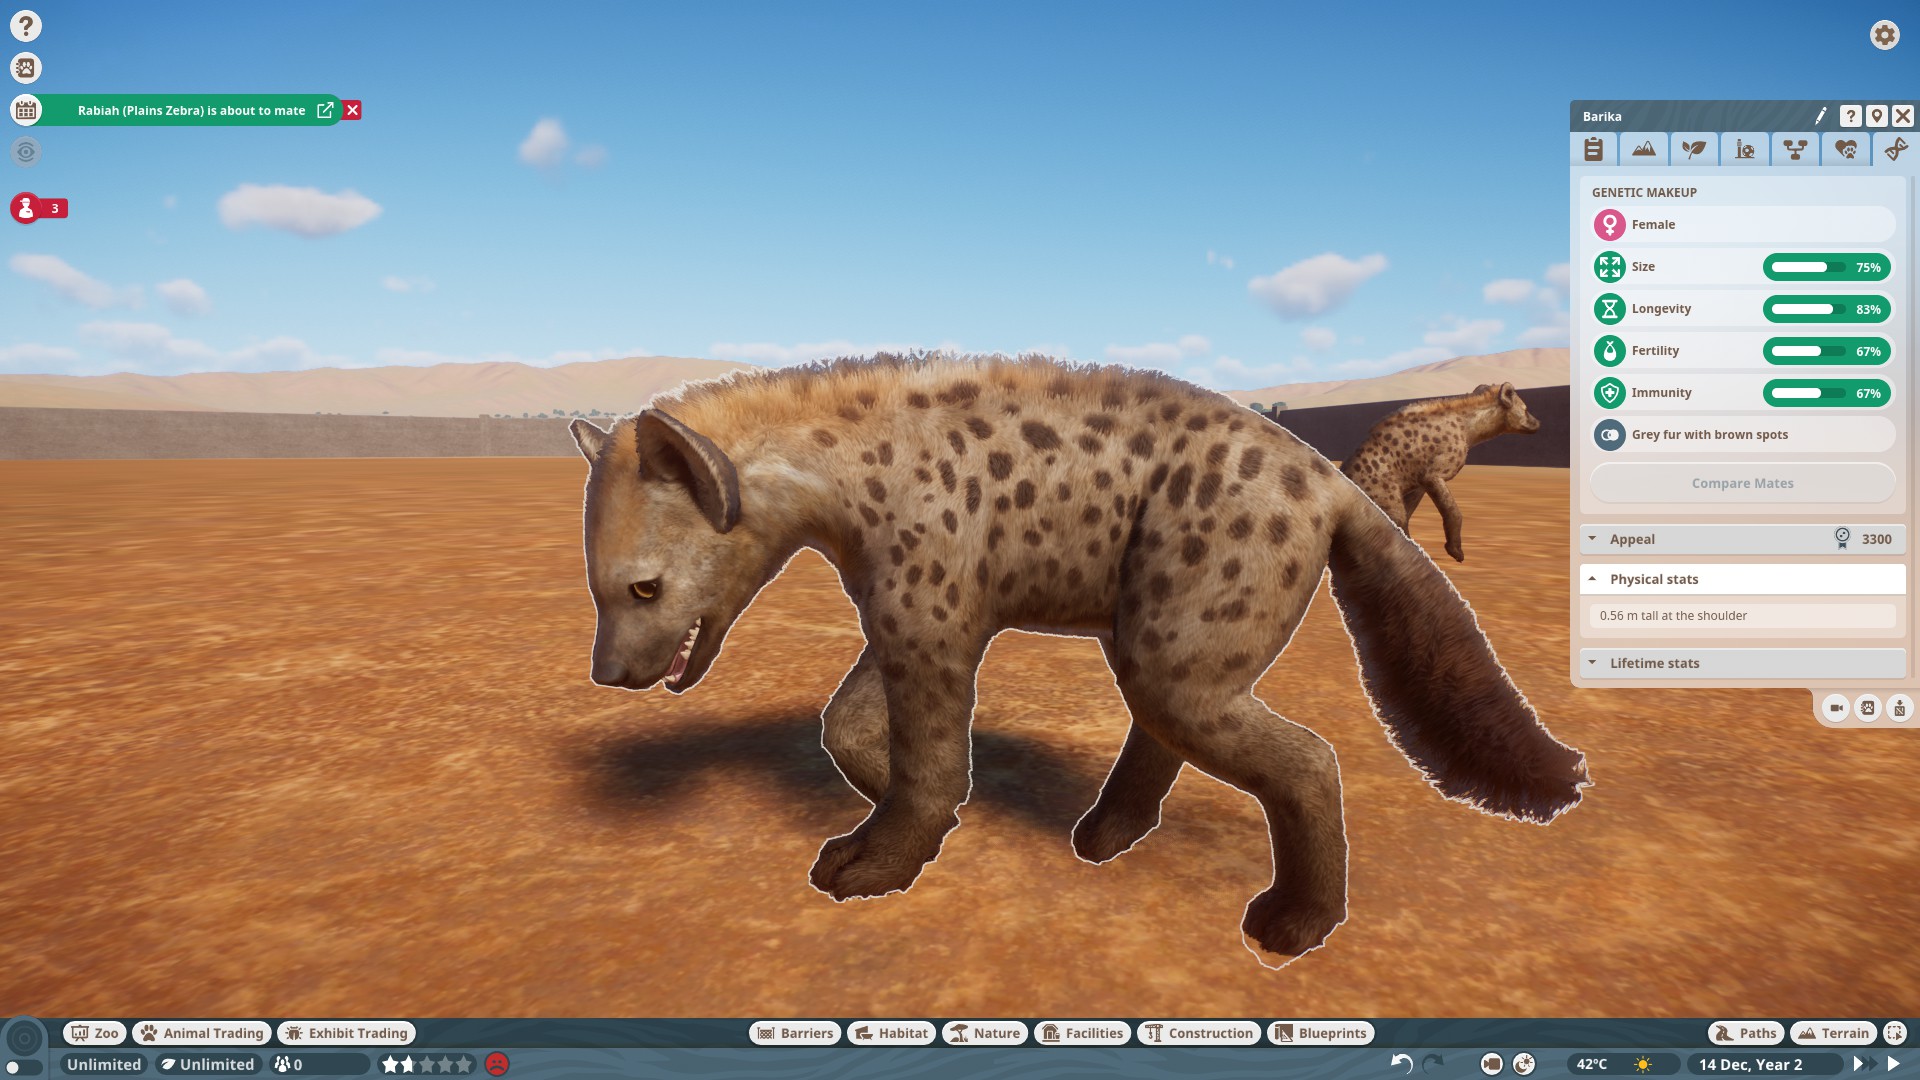Locate Barika with the pin icon
Image resolution: width=1920 pixels, height=1080 pixels.
(1877, 116)
